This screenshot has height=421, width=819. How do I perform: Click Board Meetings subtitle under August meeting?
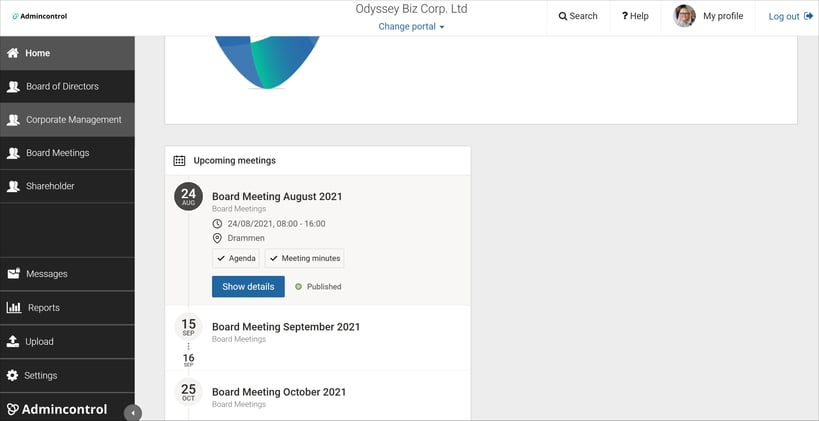point(239,209)
